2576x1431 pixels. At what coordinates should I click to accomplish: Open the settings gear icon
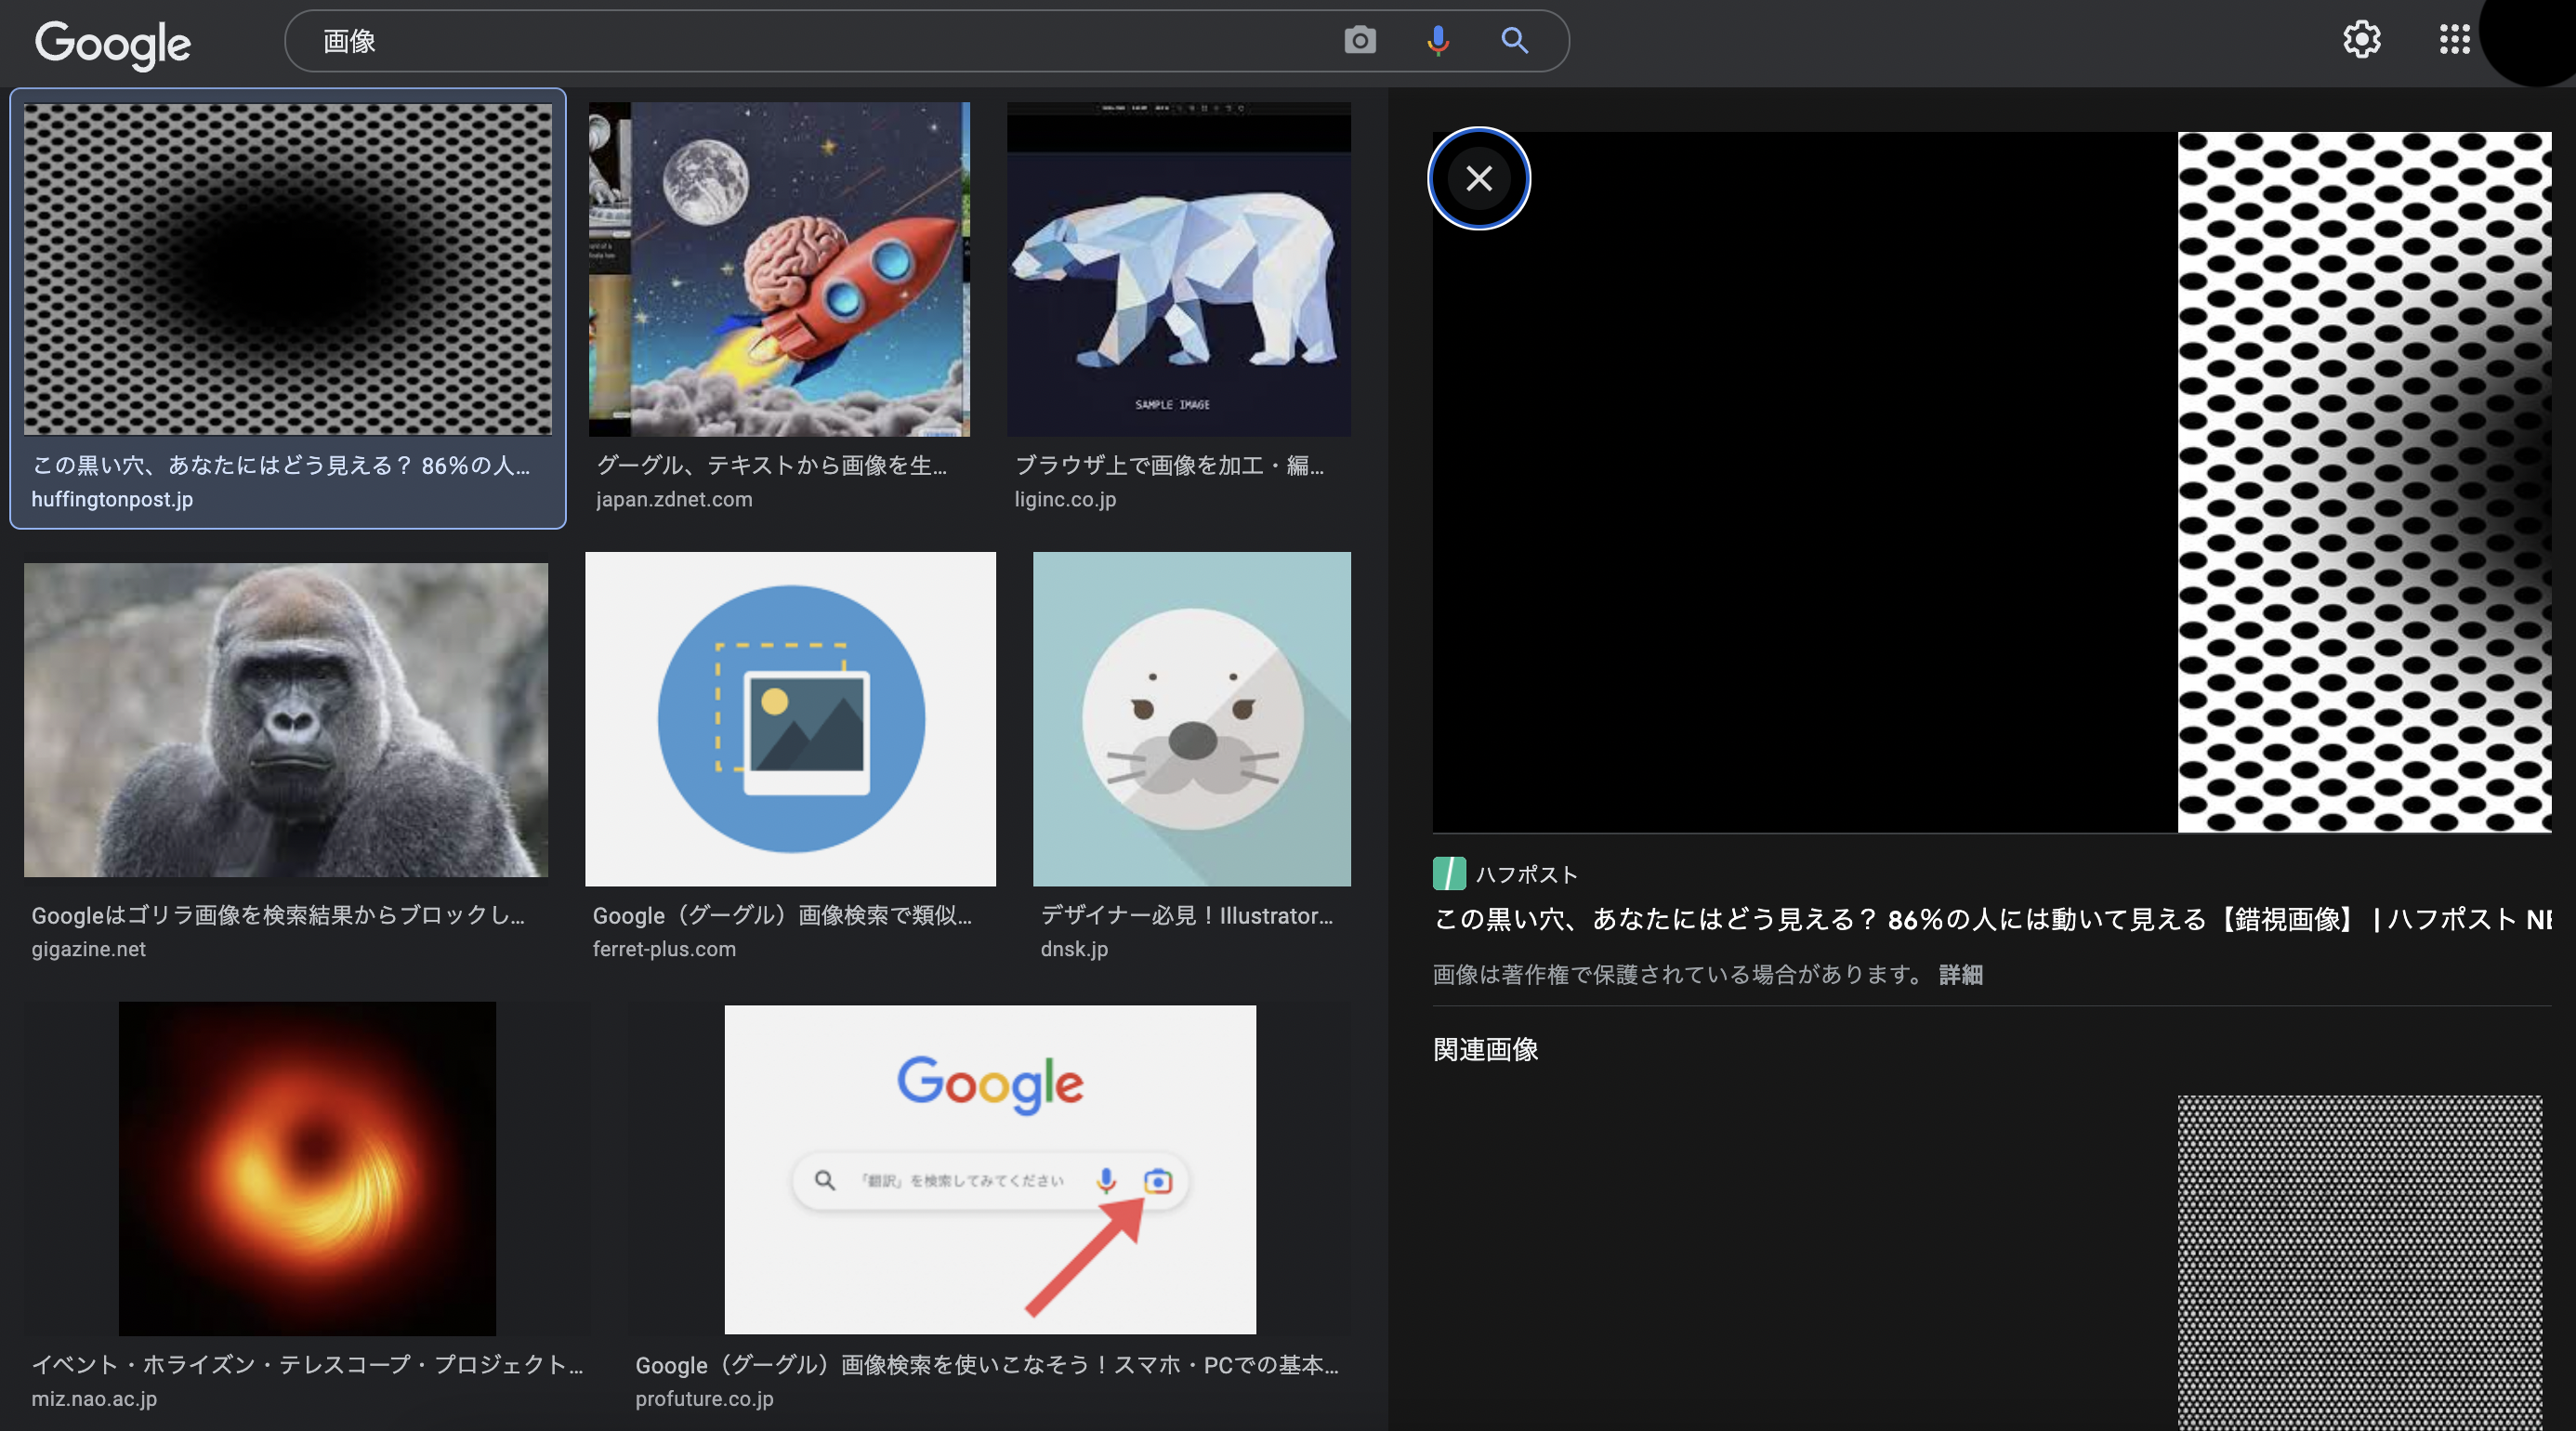tap(2361, 40)
